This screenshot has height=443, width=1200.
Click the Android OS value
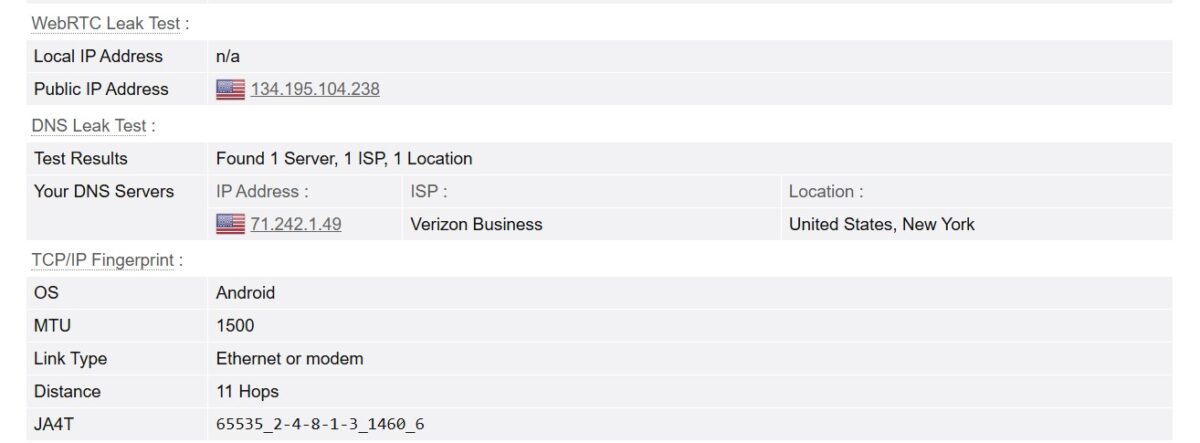tap(245, 293)
